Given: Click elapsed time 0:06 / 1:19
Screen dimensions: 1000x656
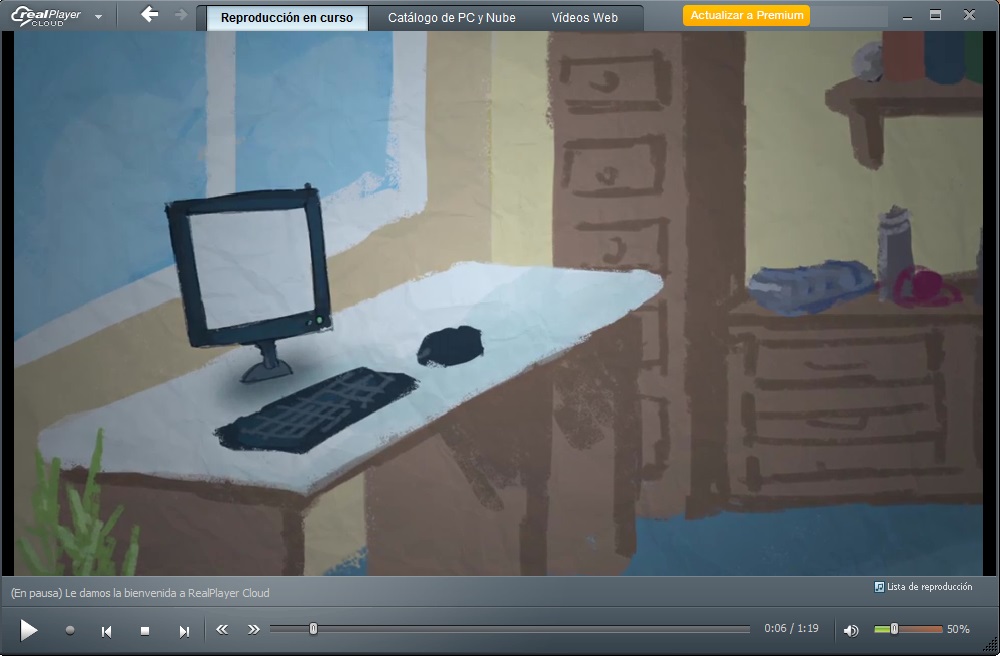Looking at the screenshot, I should click(791, 629).
